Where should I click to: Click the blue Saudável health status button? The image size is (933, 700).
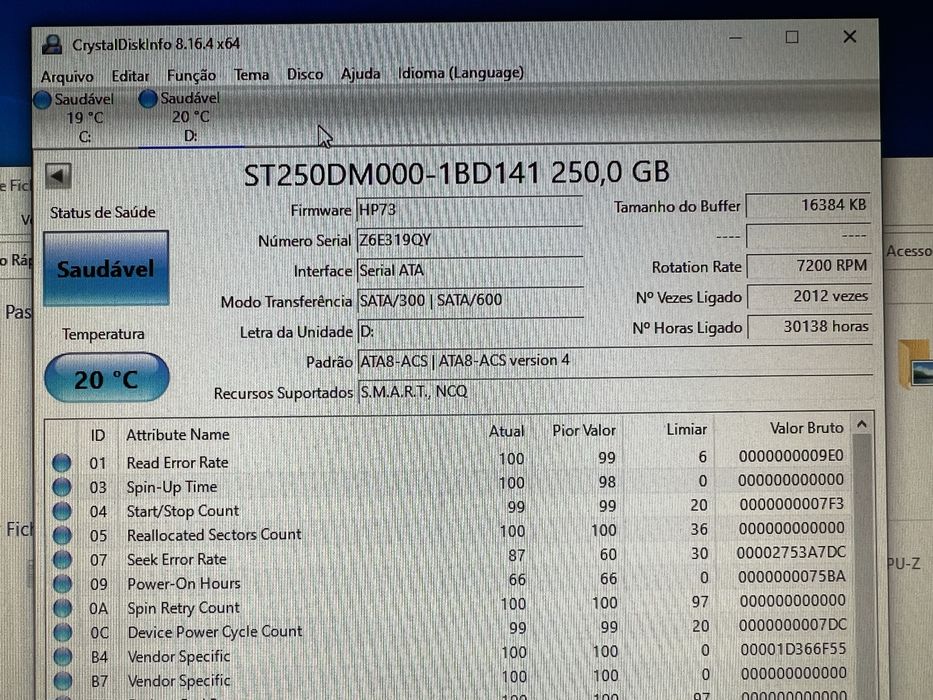click(106, 269)
